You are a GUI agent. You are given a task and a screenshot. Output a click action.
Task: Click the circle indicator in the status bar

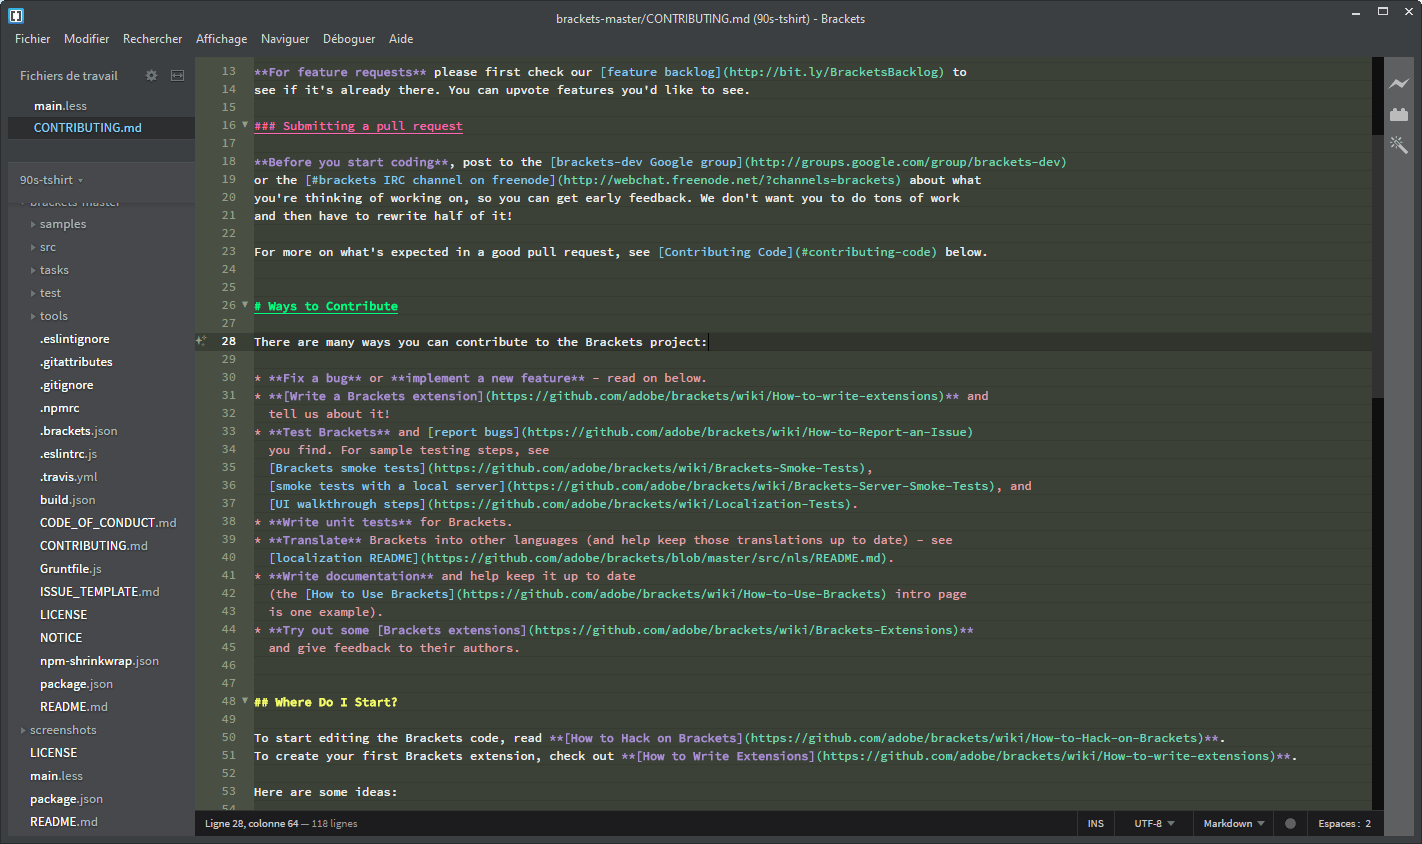(x=1290, y=823)
